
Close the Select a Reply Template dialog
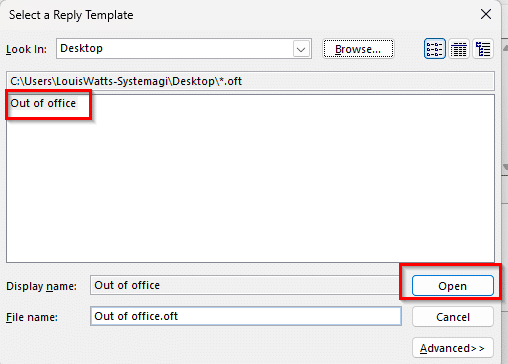point(486,14)
